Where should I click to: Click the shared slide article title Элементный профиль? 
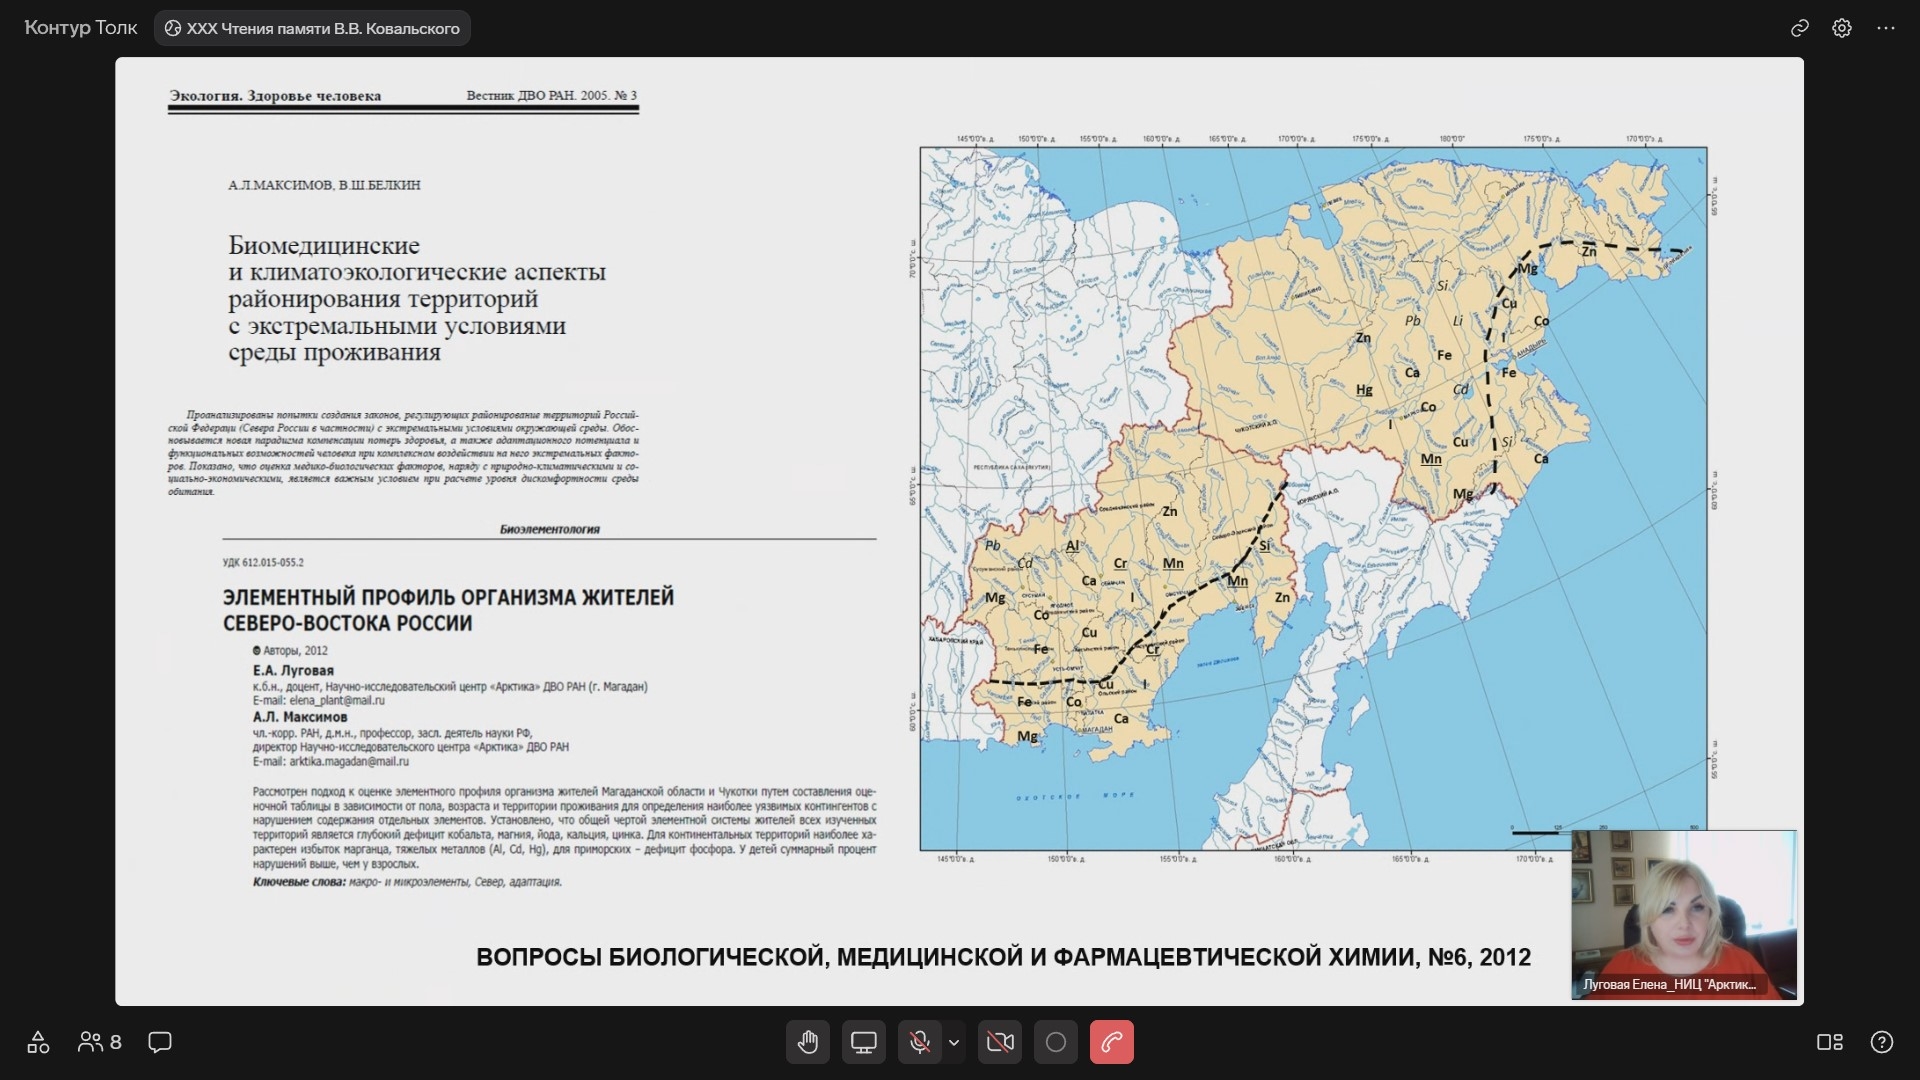[448, 610]
